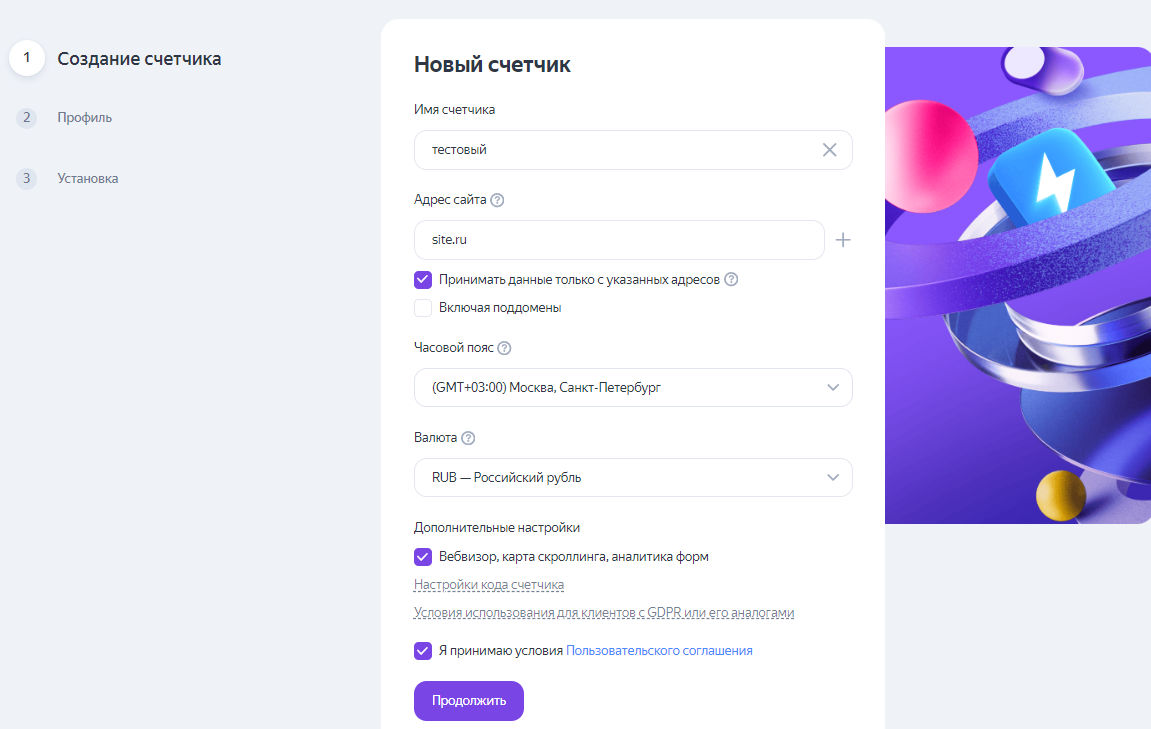This screenshot has height=729, width=1151.
Task: Open the RUB currency dropdown
Action: tap(633, 478)
